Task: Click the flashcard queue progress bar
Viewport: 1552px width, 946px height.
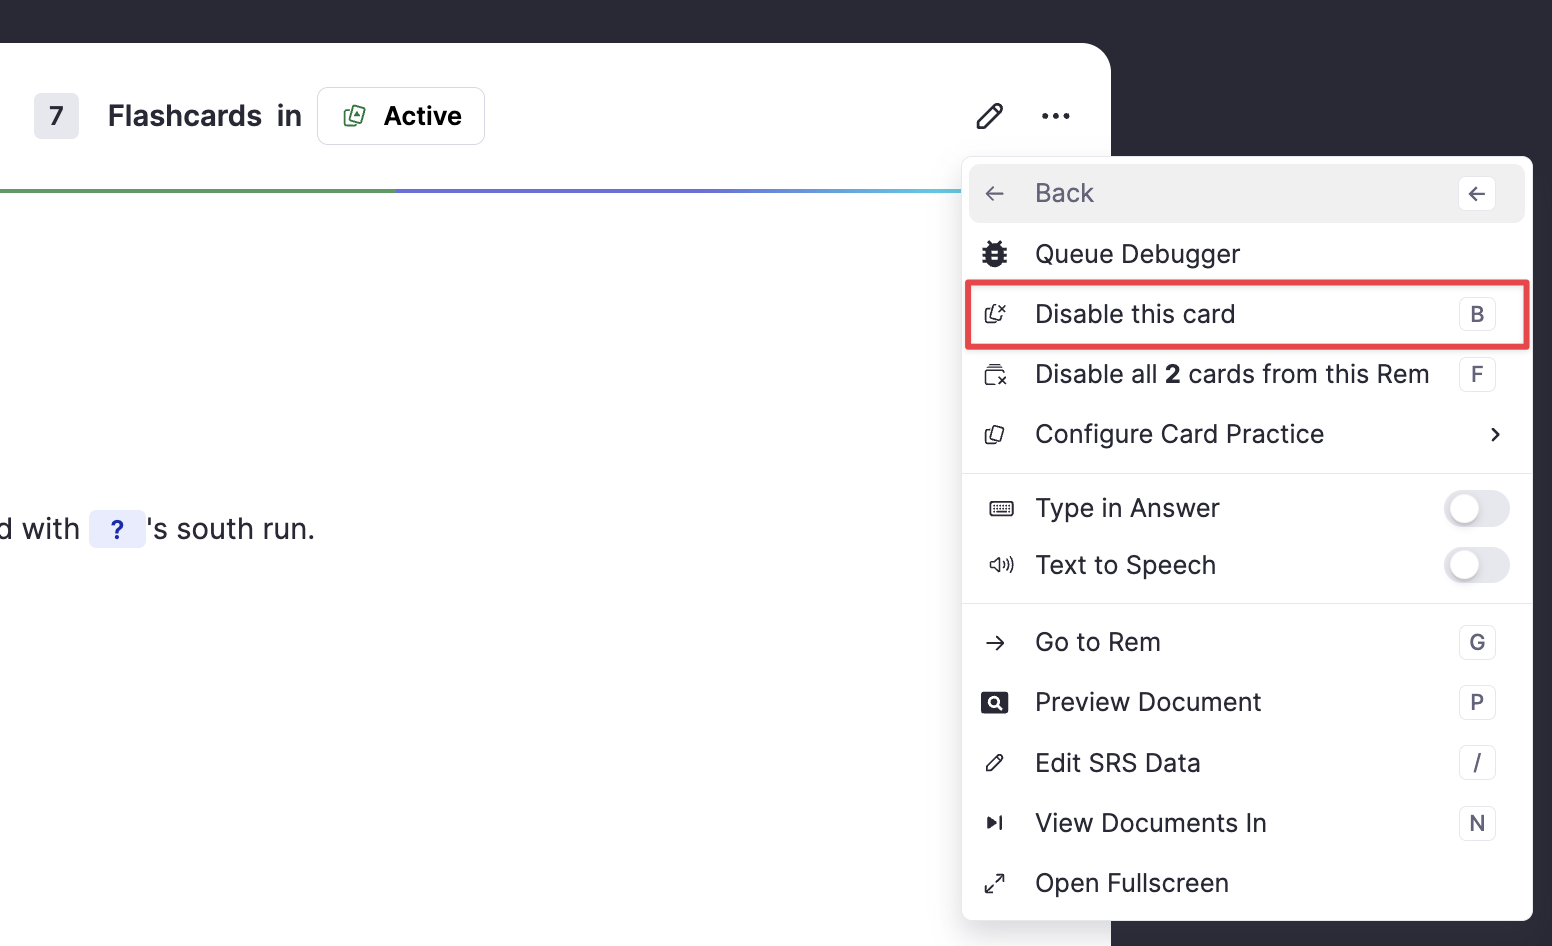Action: [480, 190]
